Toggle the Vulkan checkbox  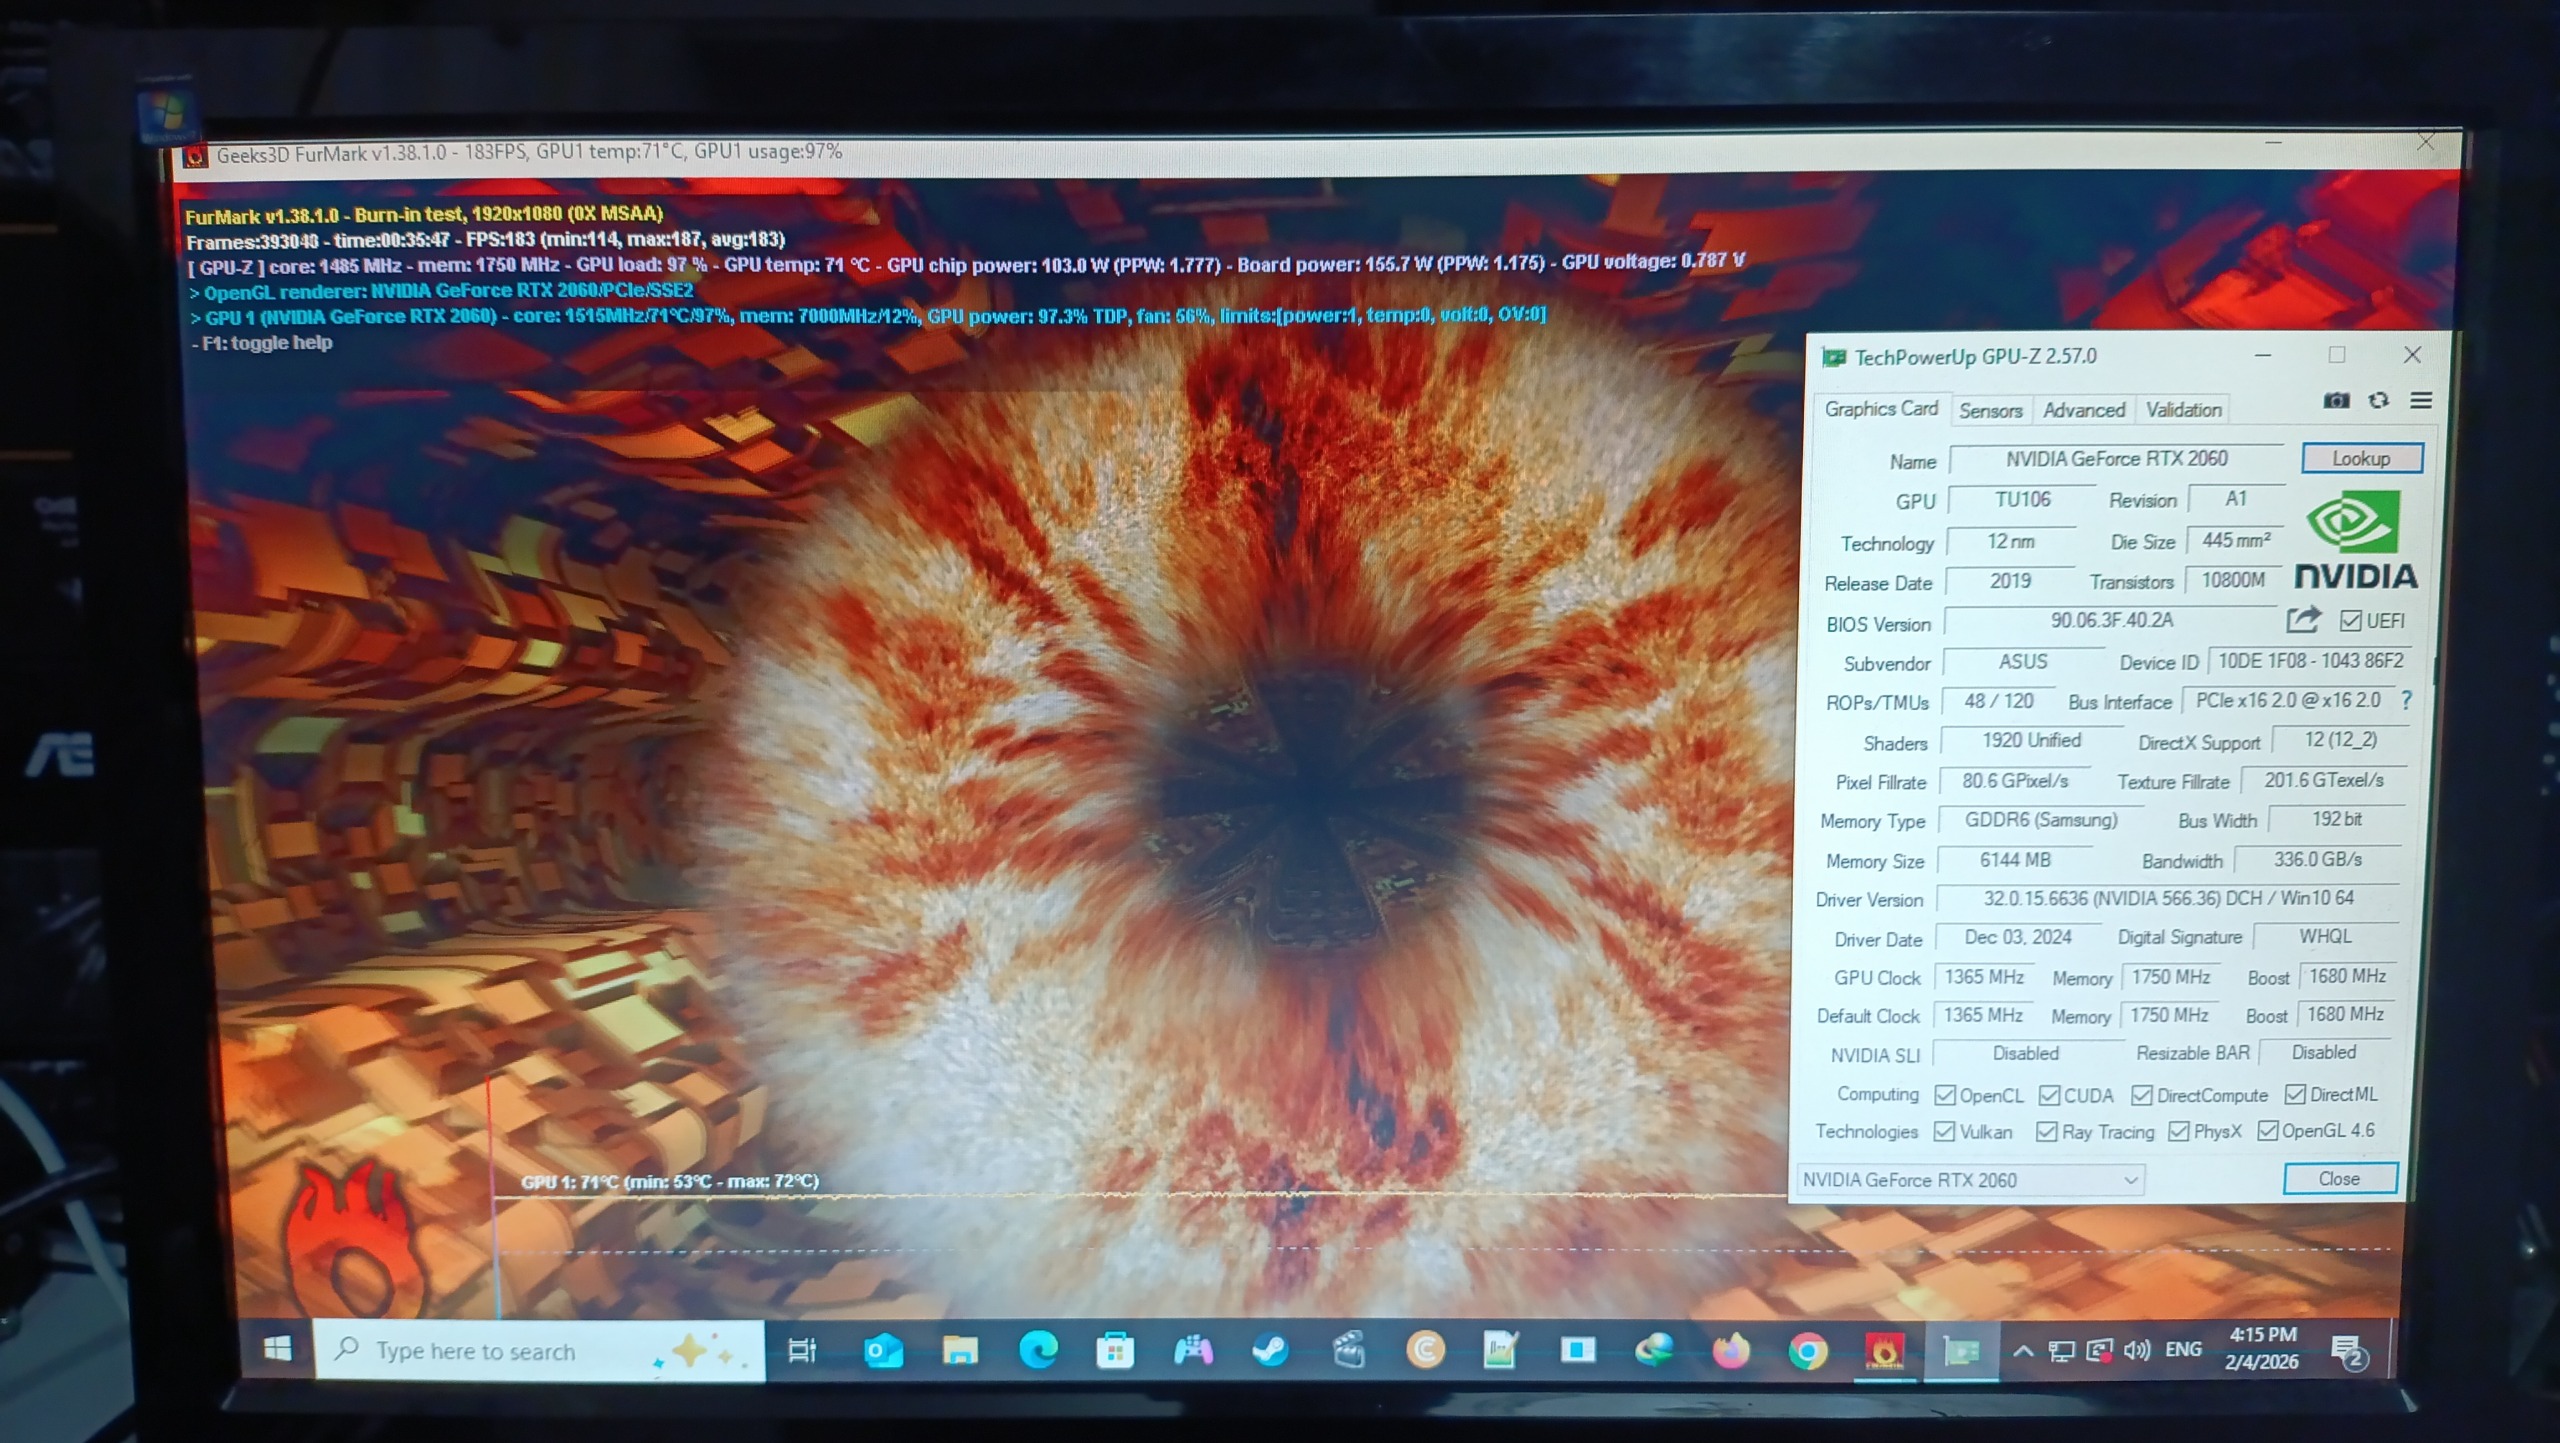tap(1945, 1131)
